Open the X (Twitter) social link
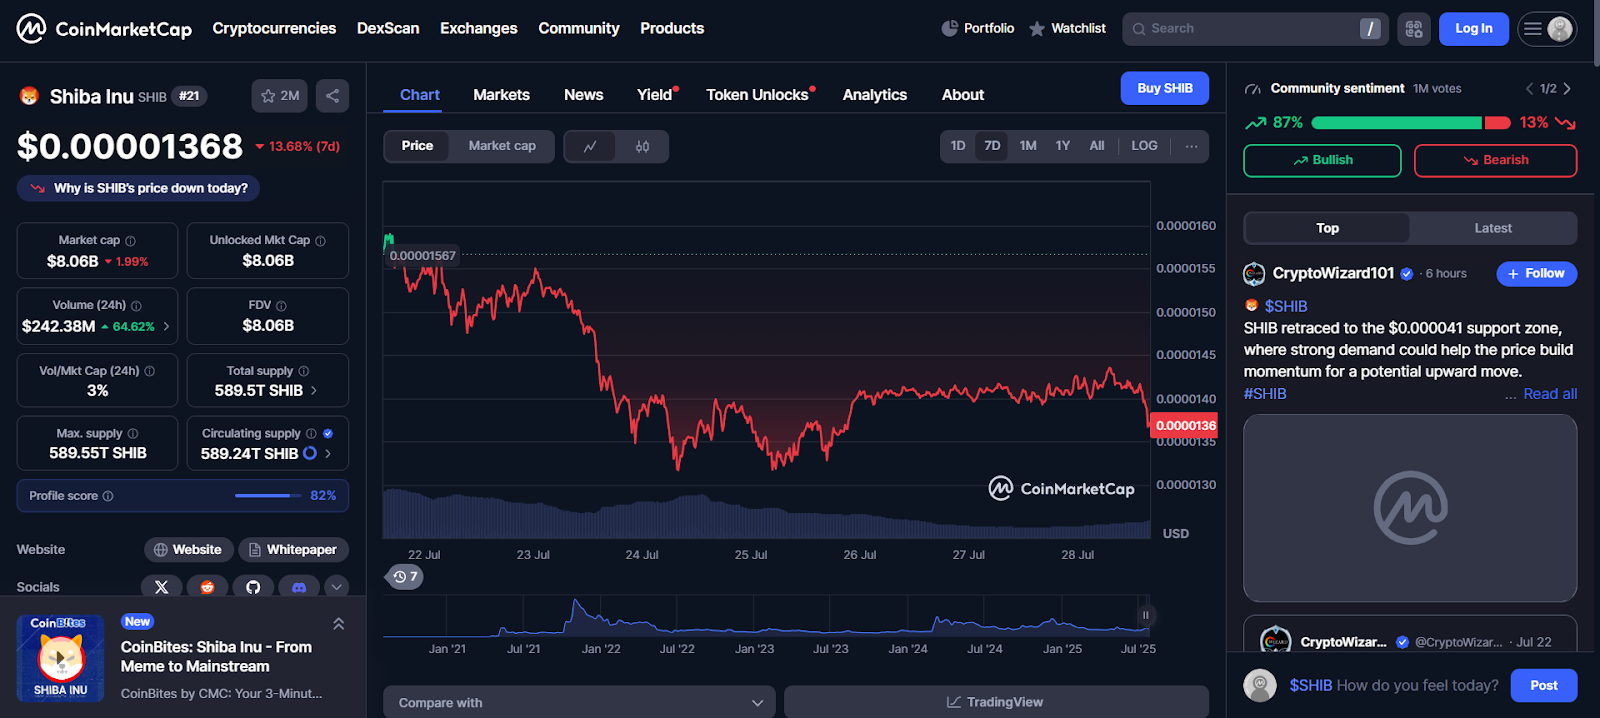The width and height of the screenshot is (1600, 718). click(x=162, y=587)
